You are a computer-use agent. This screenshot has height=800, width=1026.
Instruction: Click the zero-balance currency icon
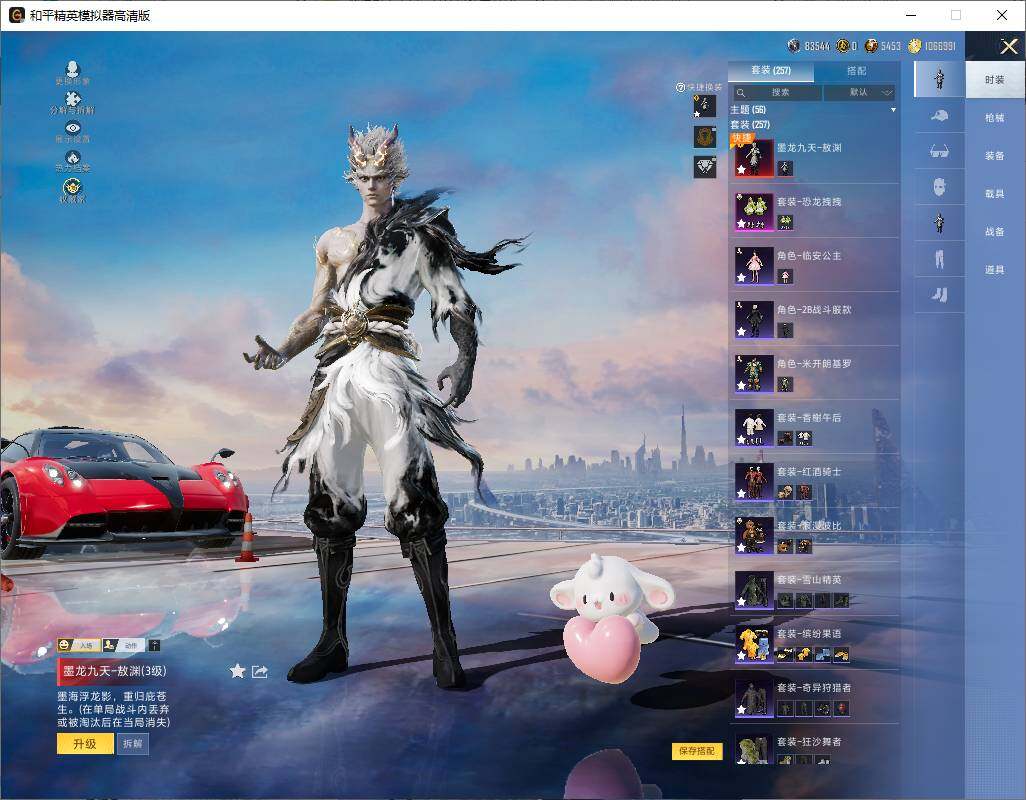(842, 46)
